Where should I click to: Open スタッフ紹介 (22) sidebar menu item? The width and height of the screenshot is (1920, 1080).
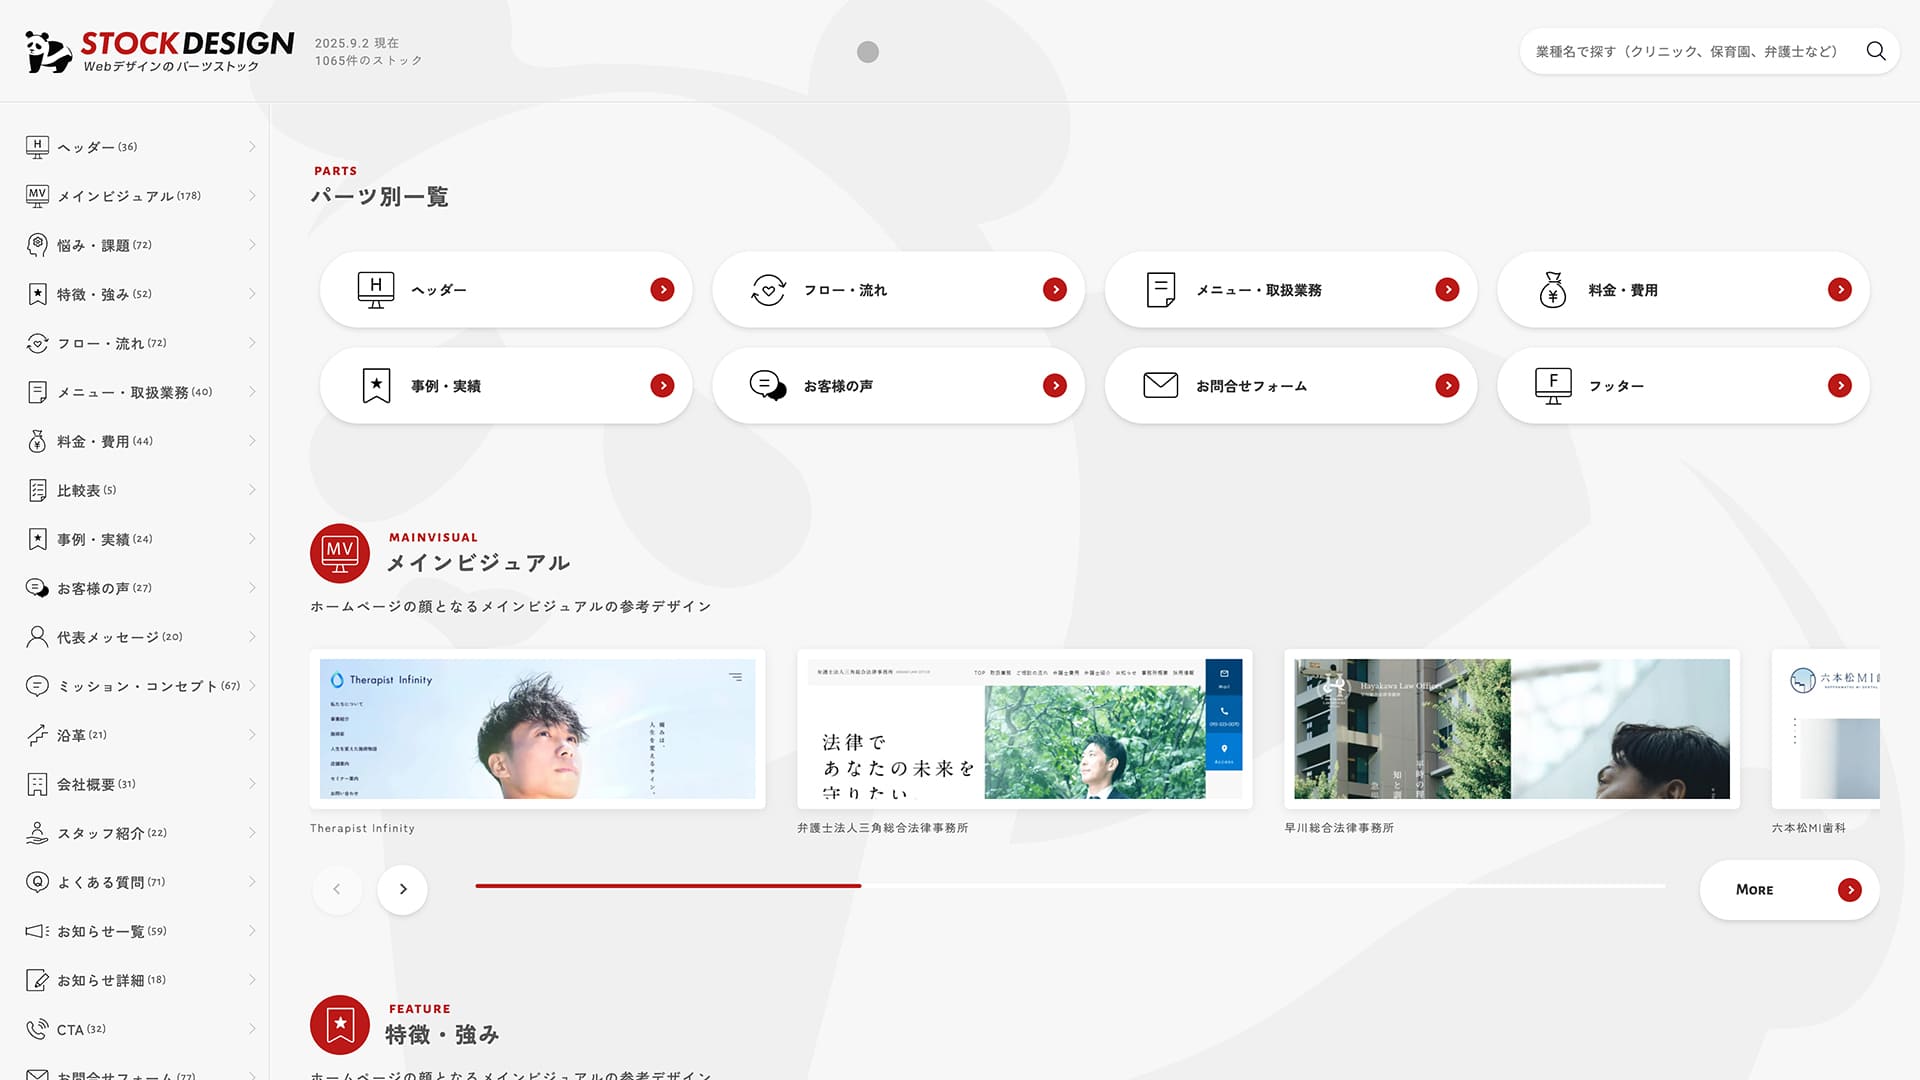140,833
